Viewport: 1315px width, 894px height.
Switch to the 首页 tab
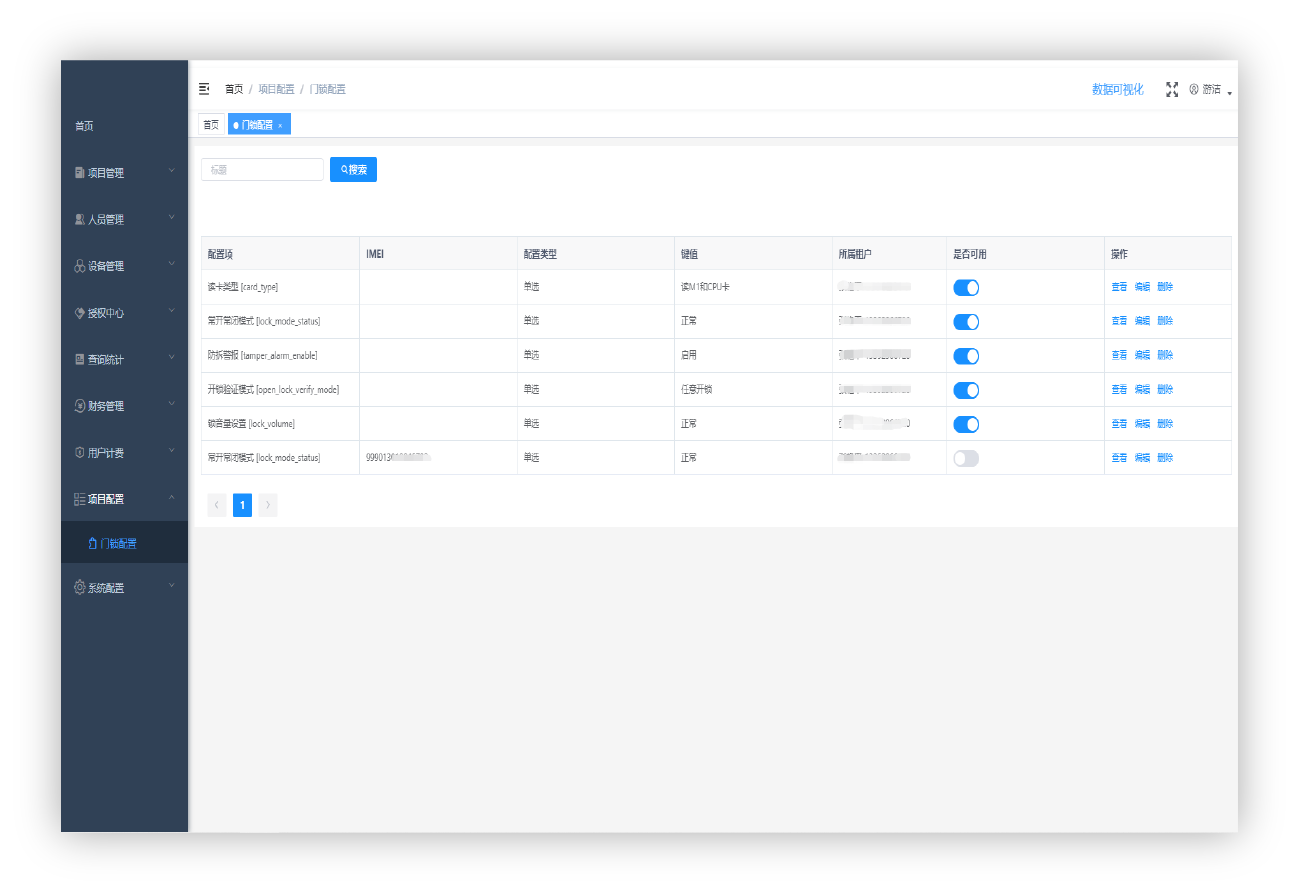[x=210, y=125]
